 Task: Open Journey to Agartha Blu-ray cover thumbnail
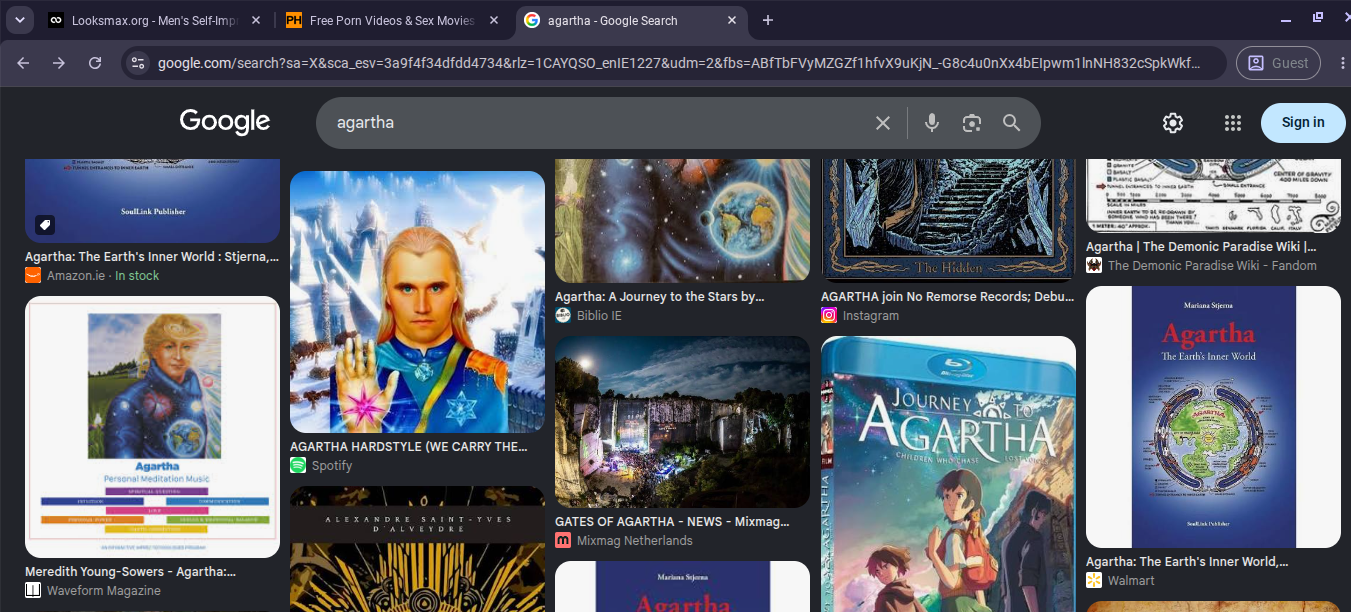tap(948, 474)
